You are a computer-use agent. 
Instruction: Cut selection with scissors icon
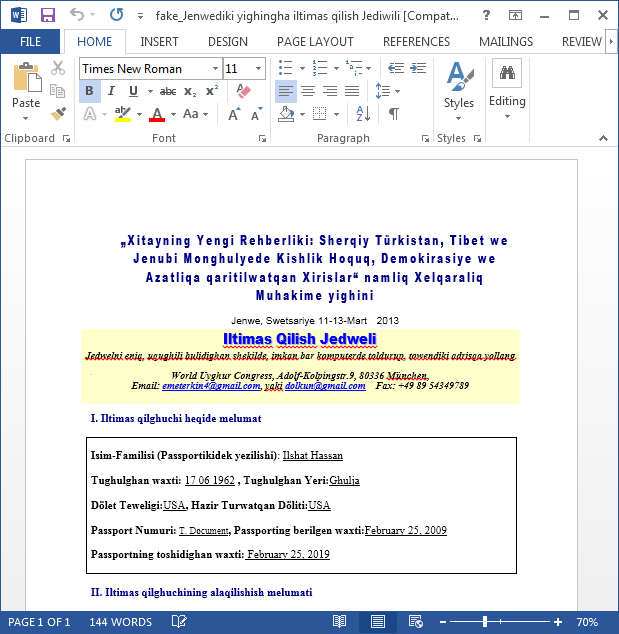point(58,68)
